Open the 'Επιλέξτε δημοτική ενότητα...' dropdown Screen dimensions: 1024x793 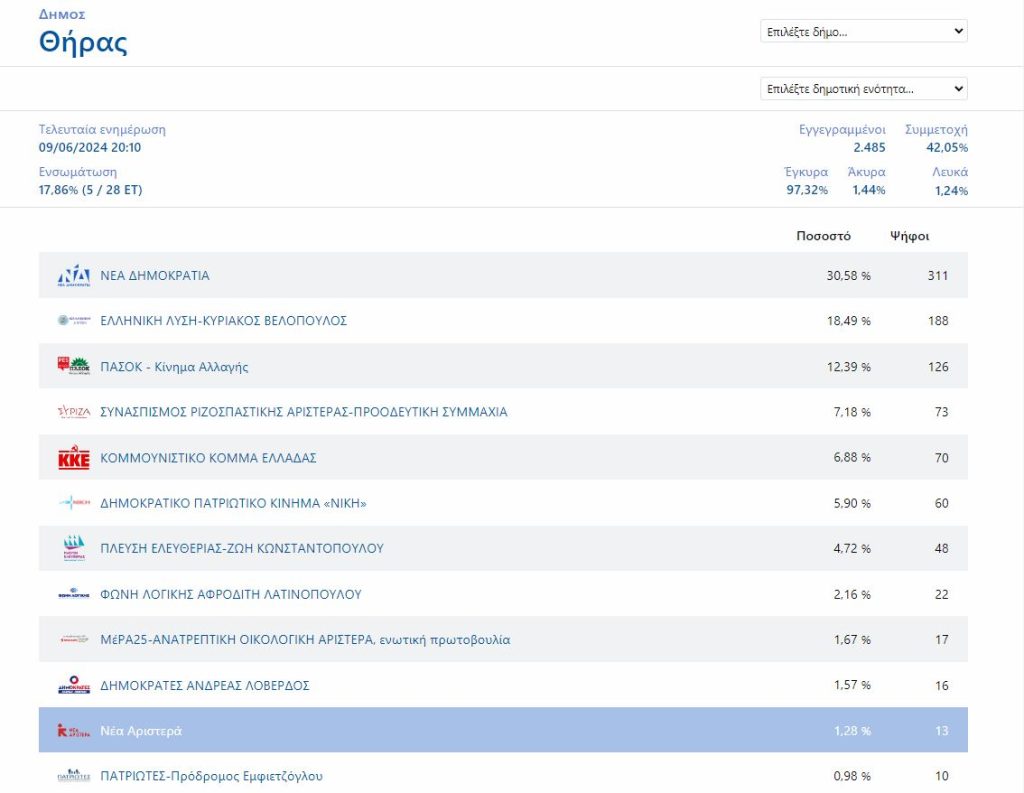coord(863,89)
